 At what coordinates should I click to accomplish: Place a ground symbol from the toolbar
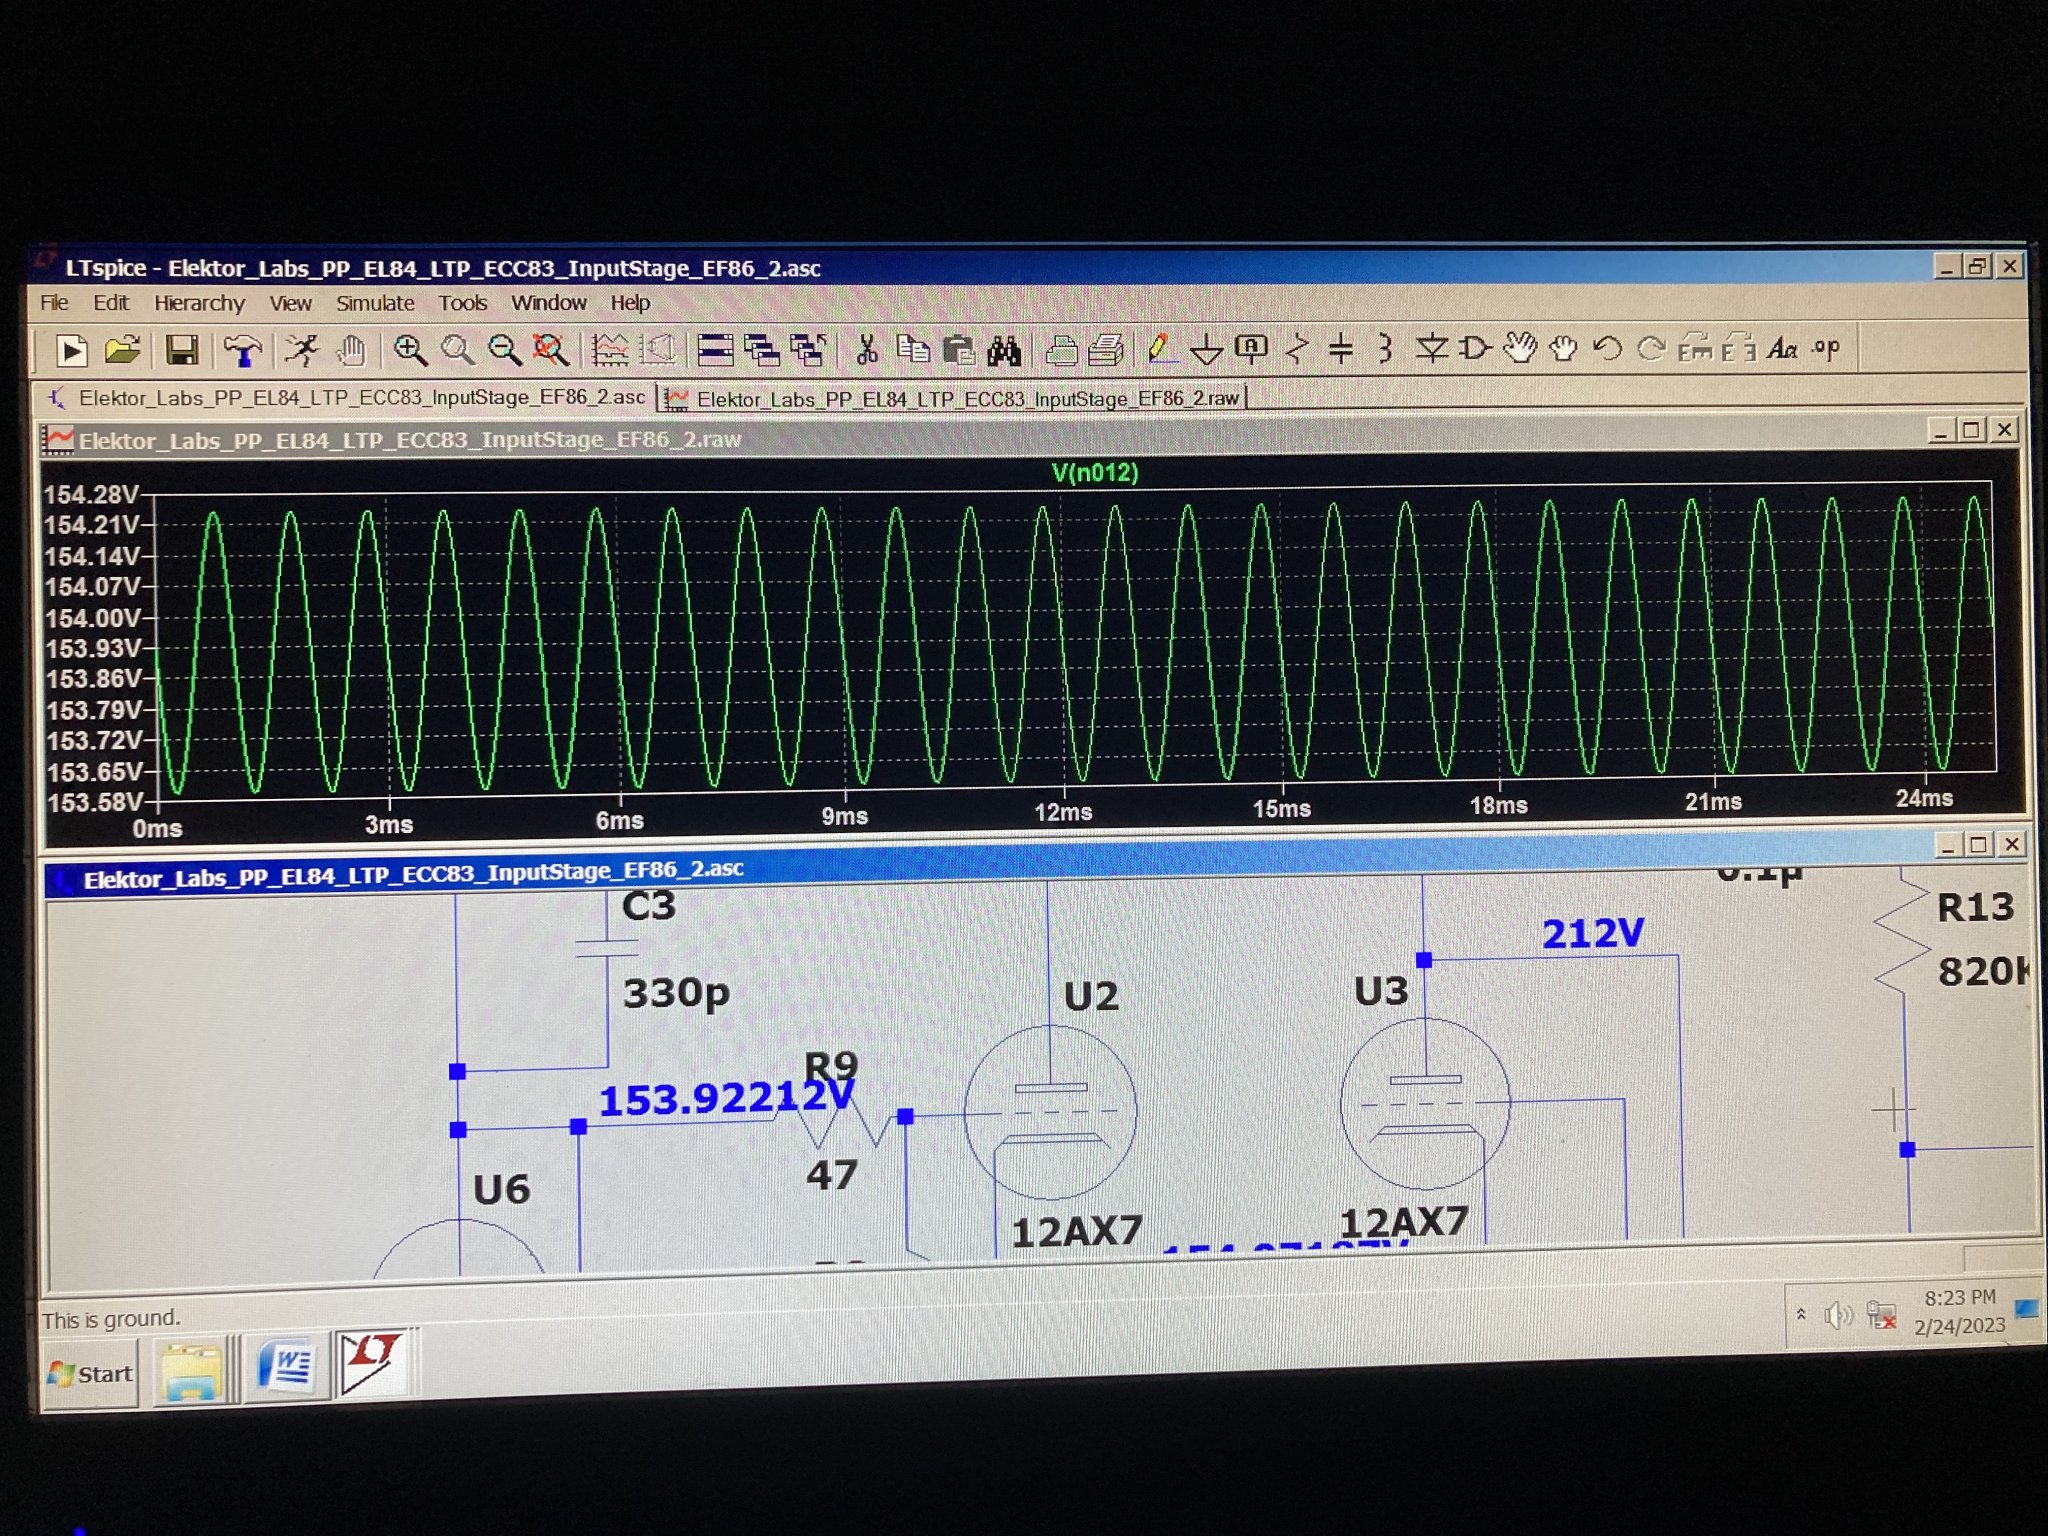coord(1207,350)
